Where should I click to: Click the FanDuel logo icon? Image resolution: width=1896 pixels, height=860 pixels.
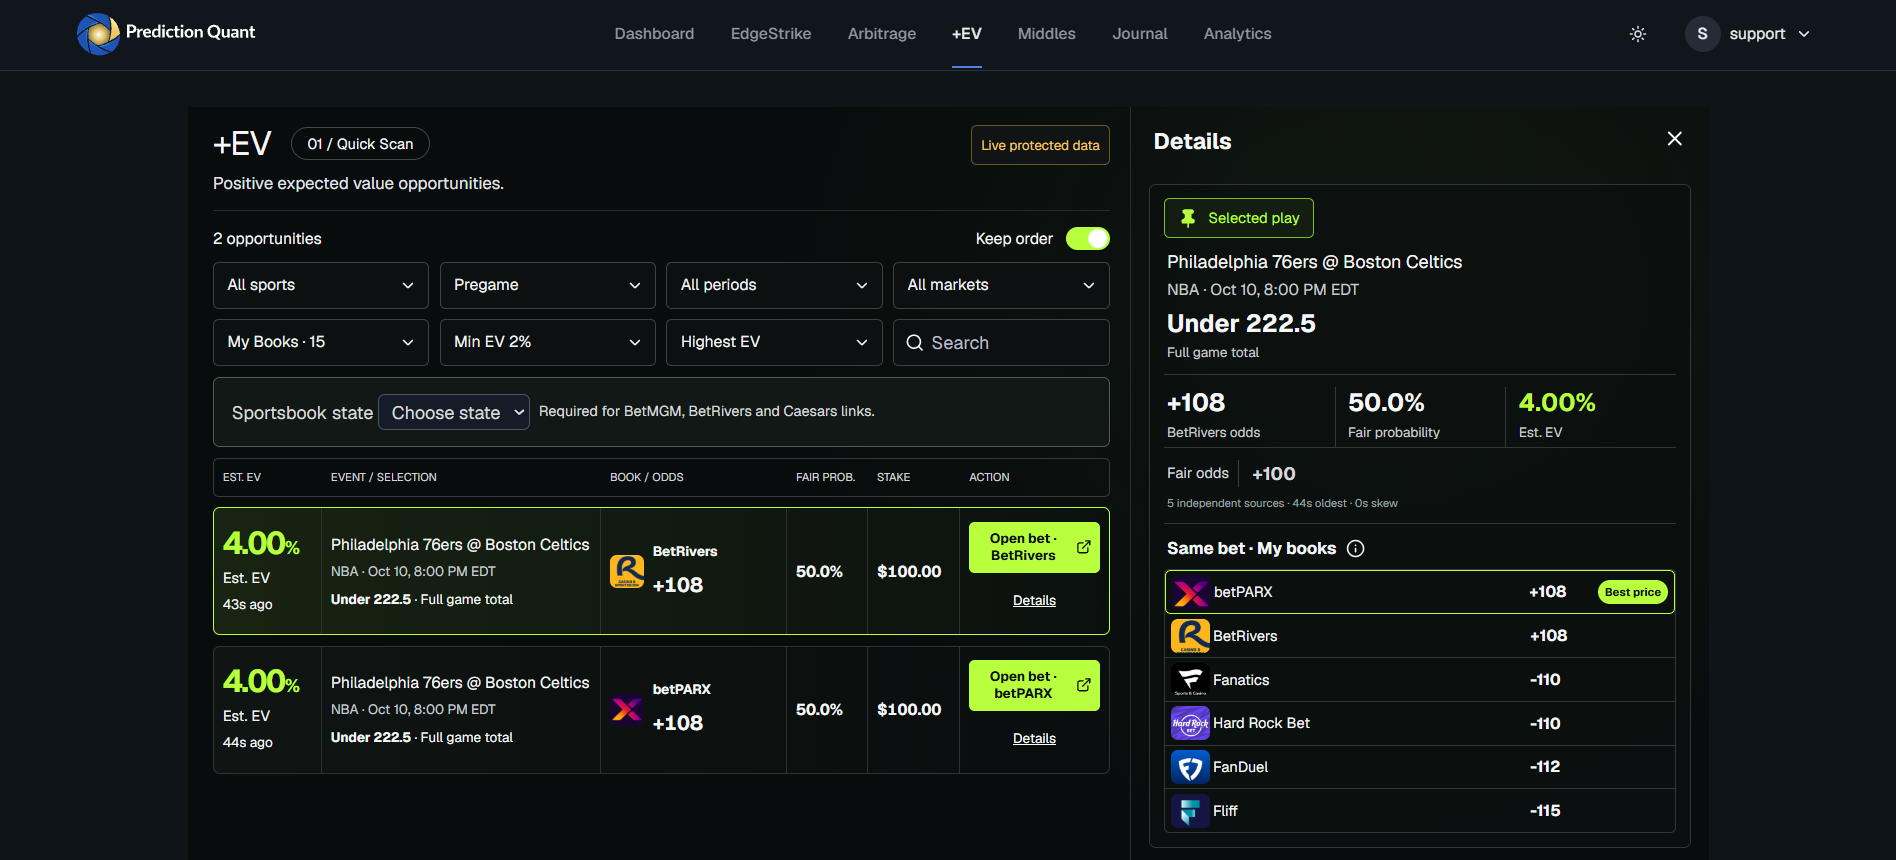[x=1190, y=767]
